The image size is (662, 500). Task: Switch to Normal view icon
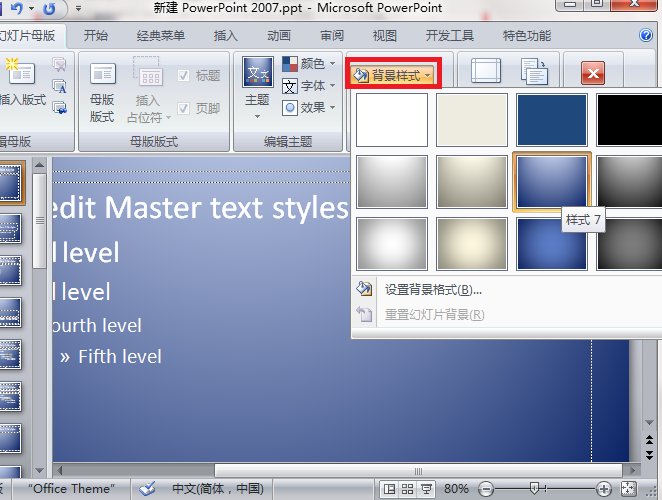tap(389, 489)
